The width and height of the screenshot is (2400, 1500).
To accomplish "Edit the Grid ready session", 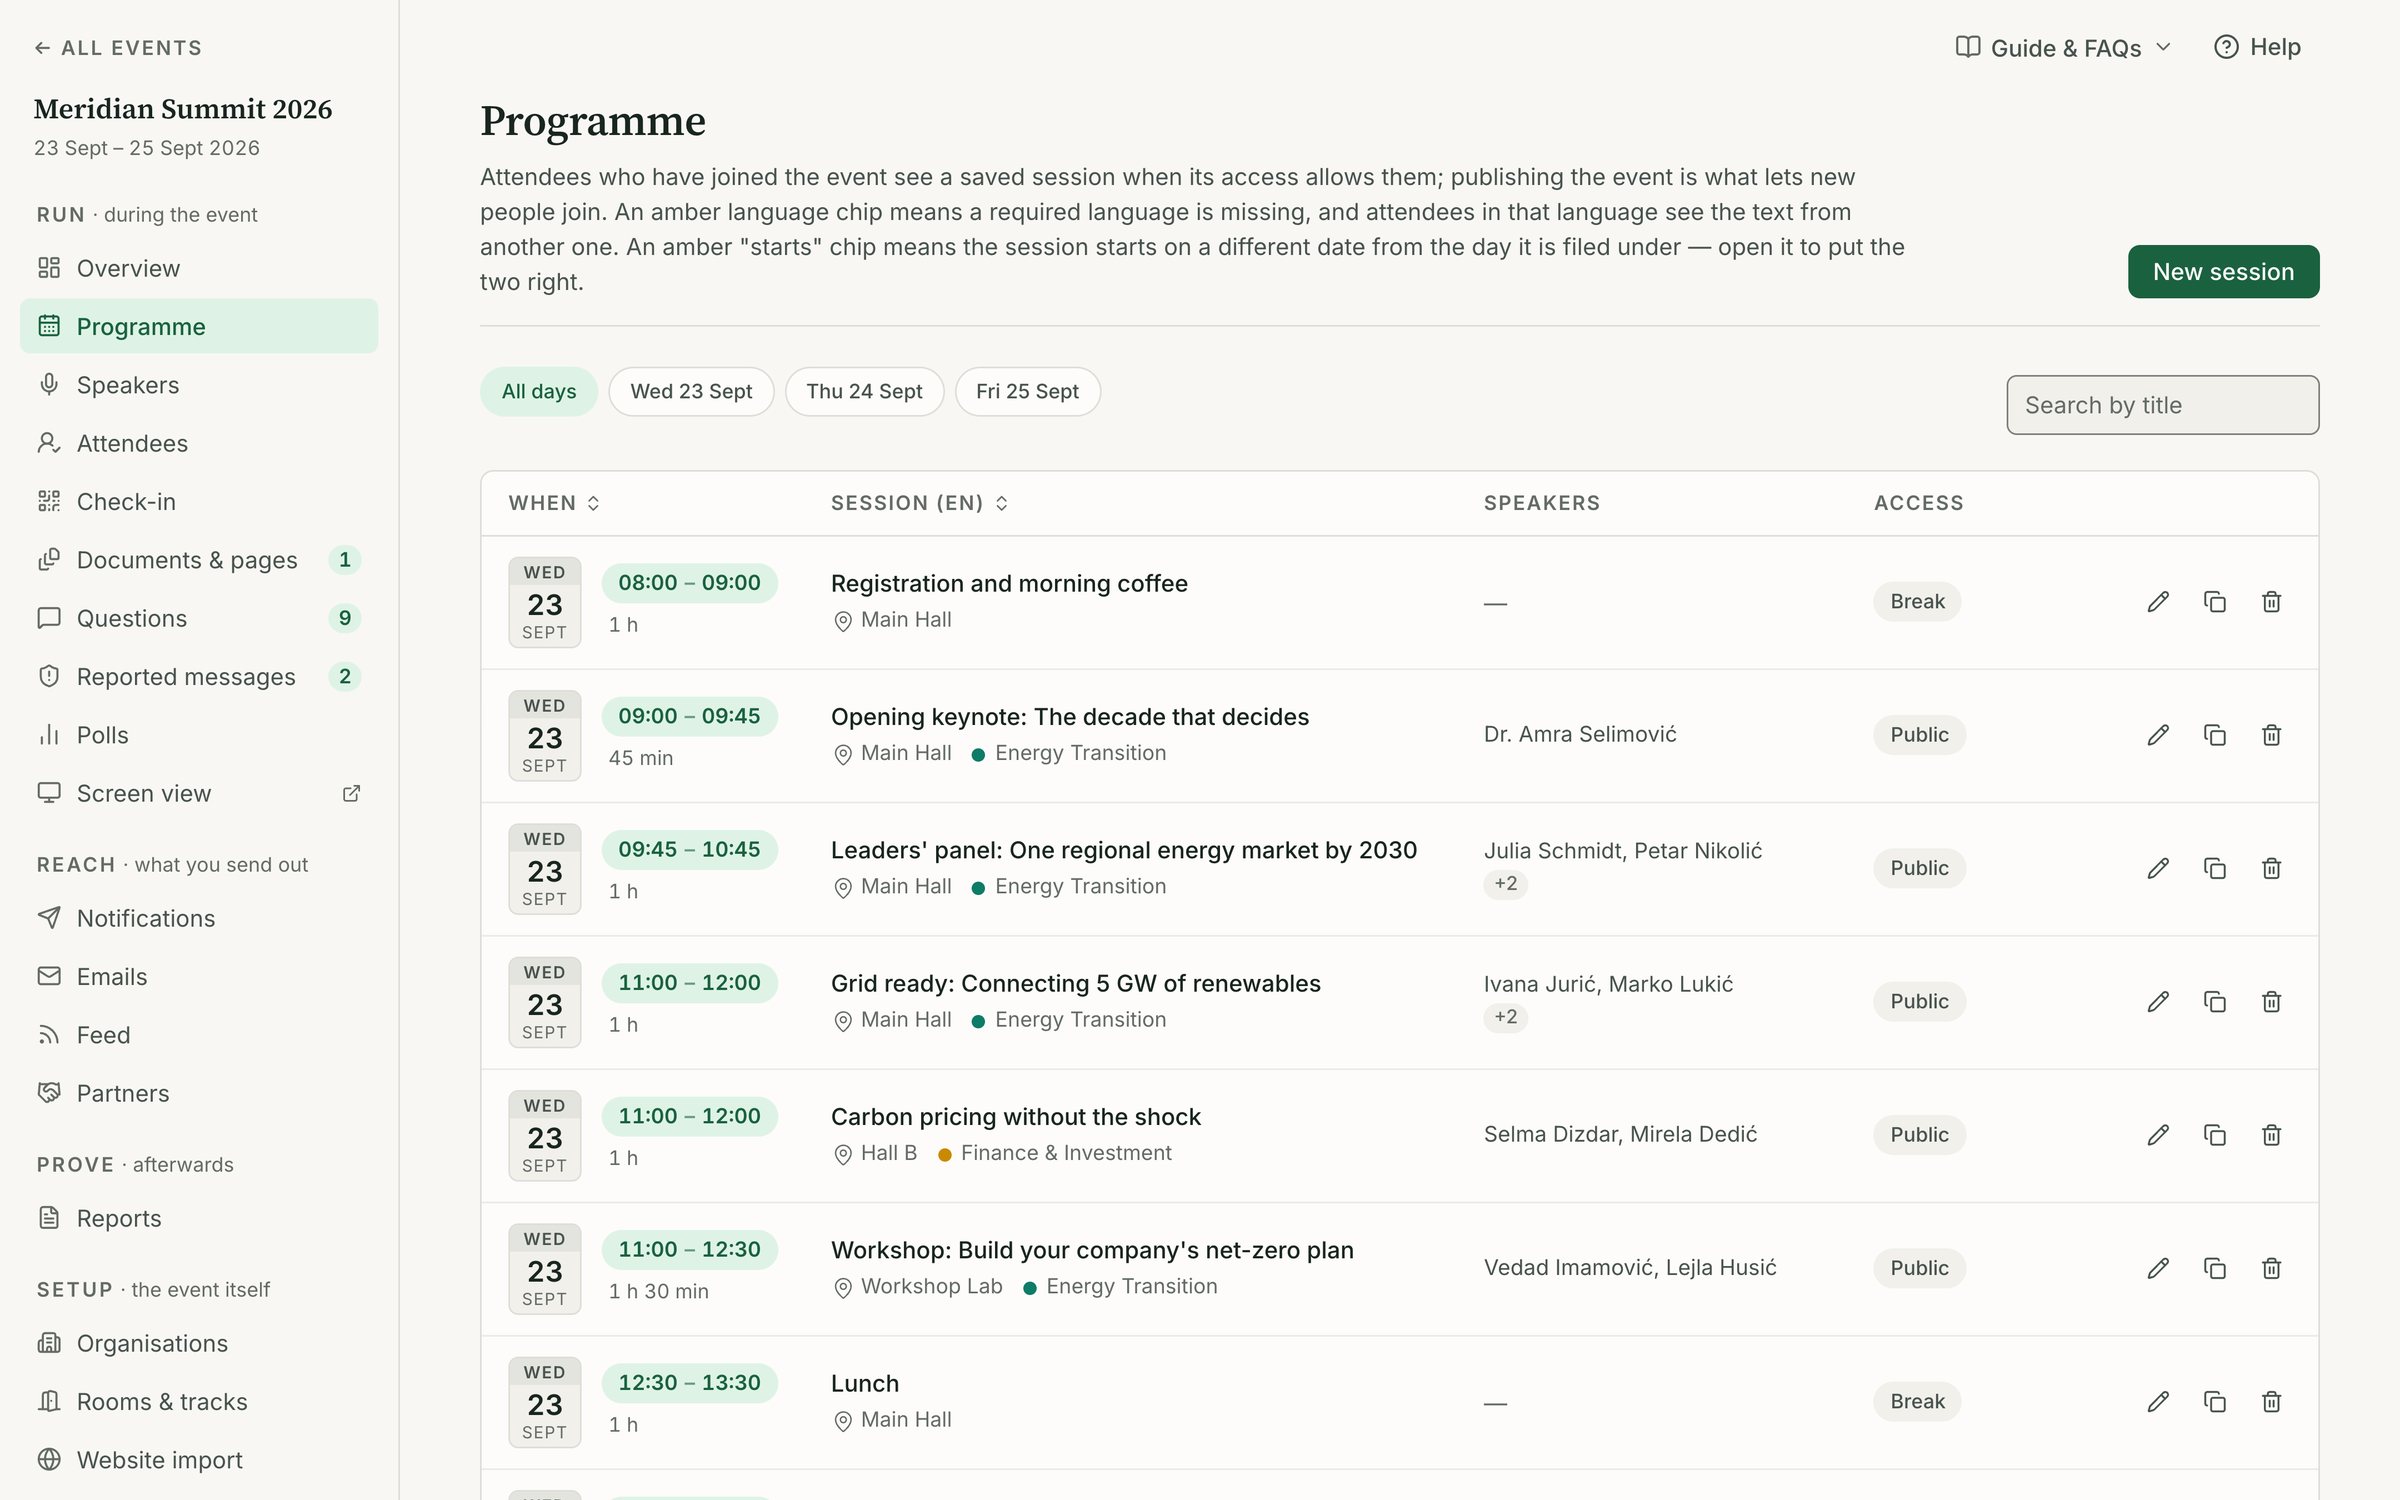I will point(2158,1002).
